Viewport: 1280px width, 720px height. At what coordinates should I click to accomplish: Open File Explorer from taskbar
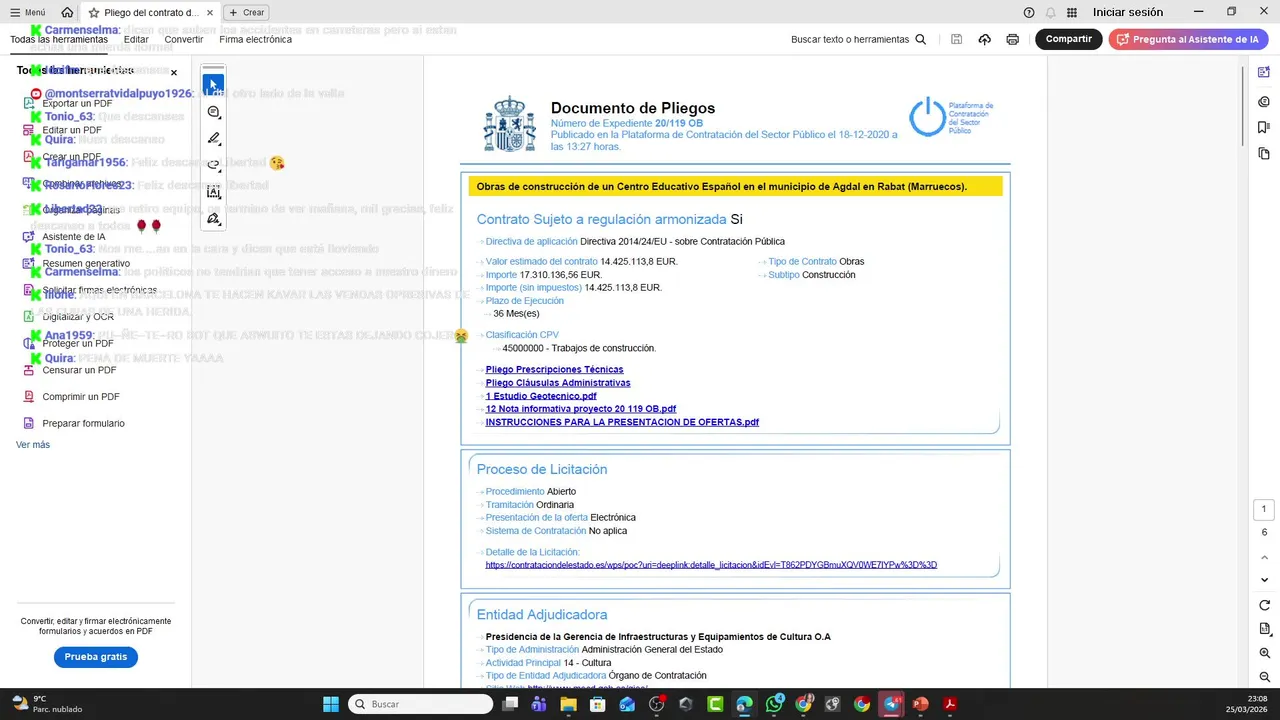coord(568,704)
